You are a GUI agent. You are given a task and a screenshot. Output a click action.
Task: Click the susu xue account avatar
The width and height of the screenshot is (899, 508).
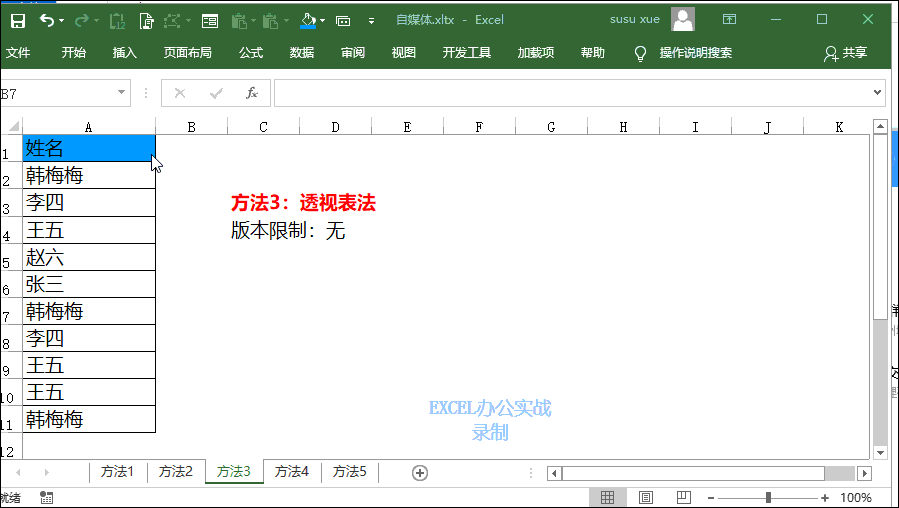683,19
